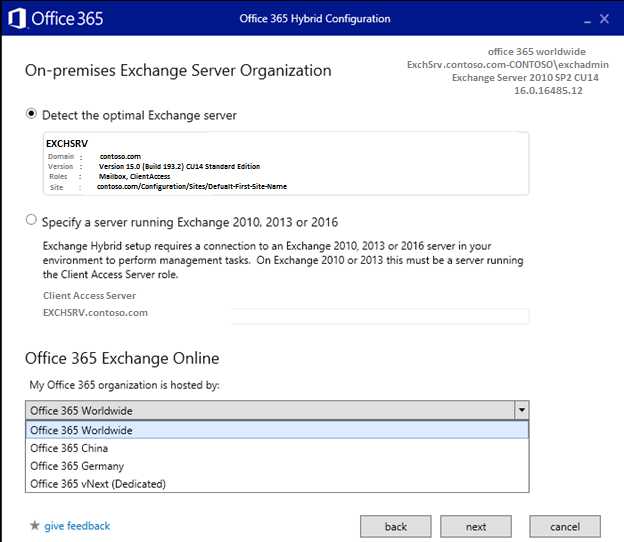The image size is (624, 542).
Task: Click On-premises Exchange Server Organization heading
Action: pos(178,70)
